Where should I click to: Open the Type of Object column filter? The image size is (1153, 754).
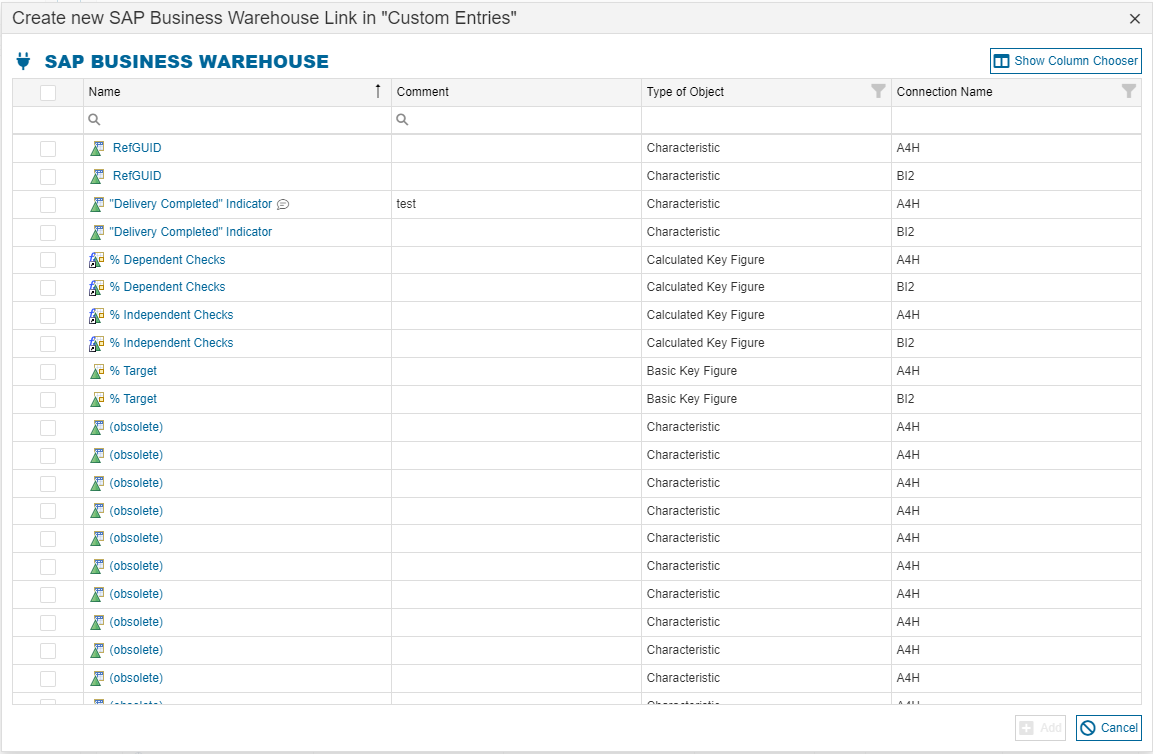click(x=878, y=91)
